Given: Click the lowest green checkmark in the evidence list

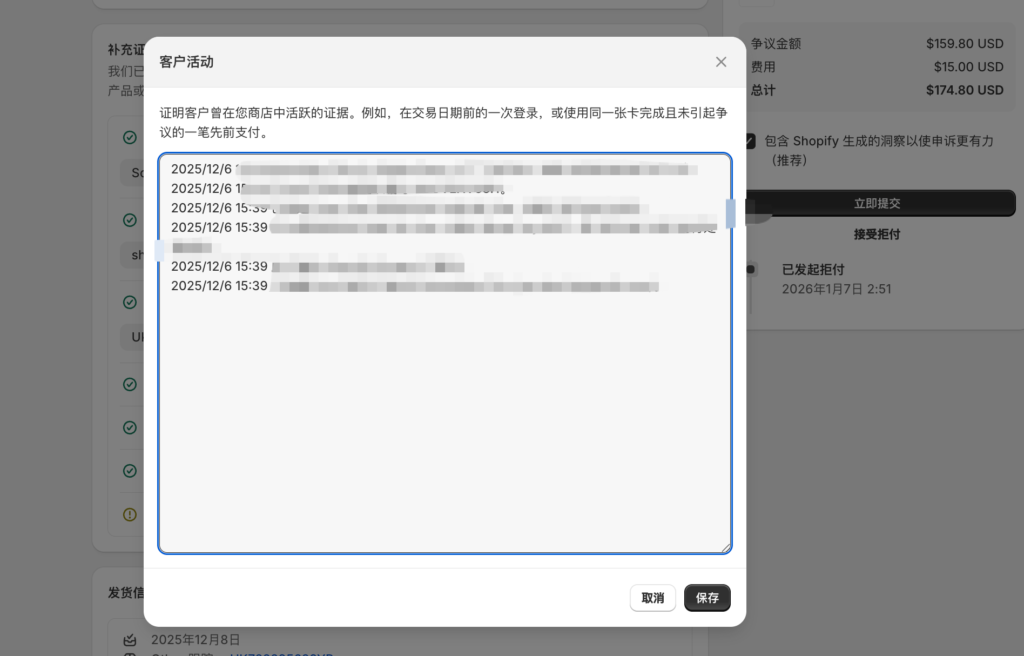Looking at the screenshot, I should (x=129, y=470).
